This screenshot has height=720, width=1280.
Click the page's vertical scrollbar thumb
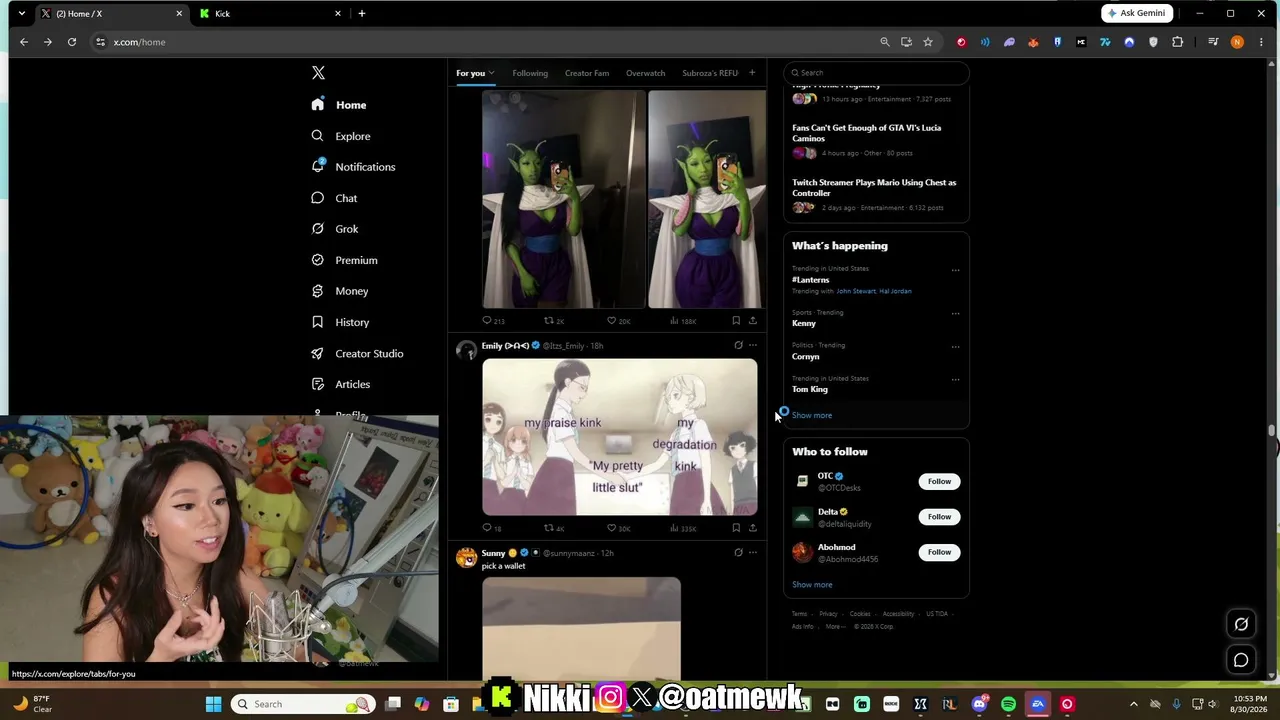click(1272, 431)
